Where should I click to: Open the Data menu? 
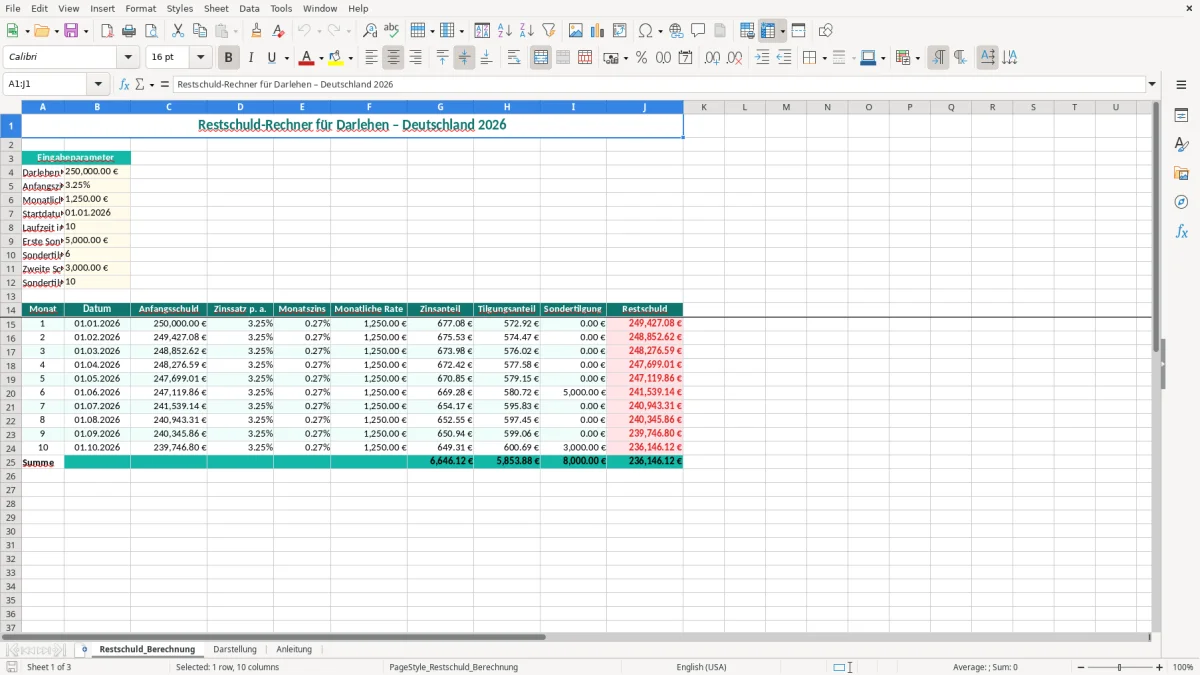pyautogui.click(x=249, y=8)
